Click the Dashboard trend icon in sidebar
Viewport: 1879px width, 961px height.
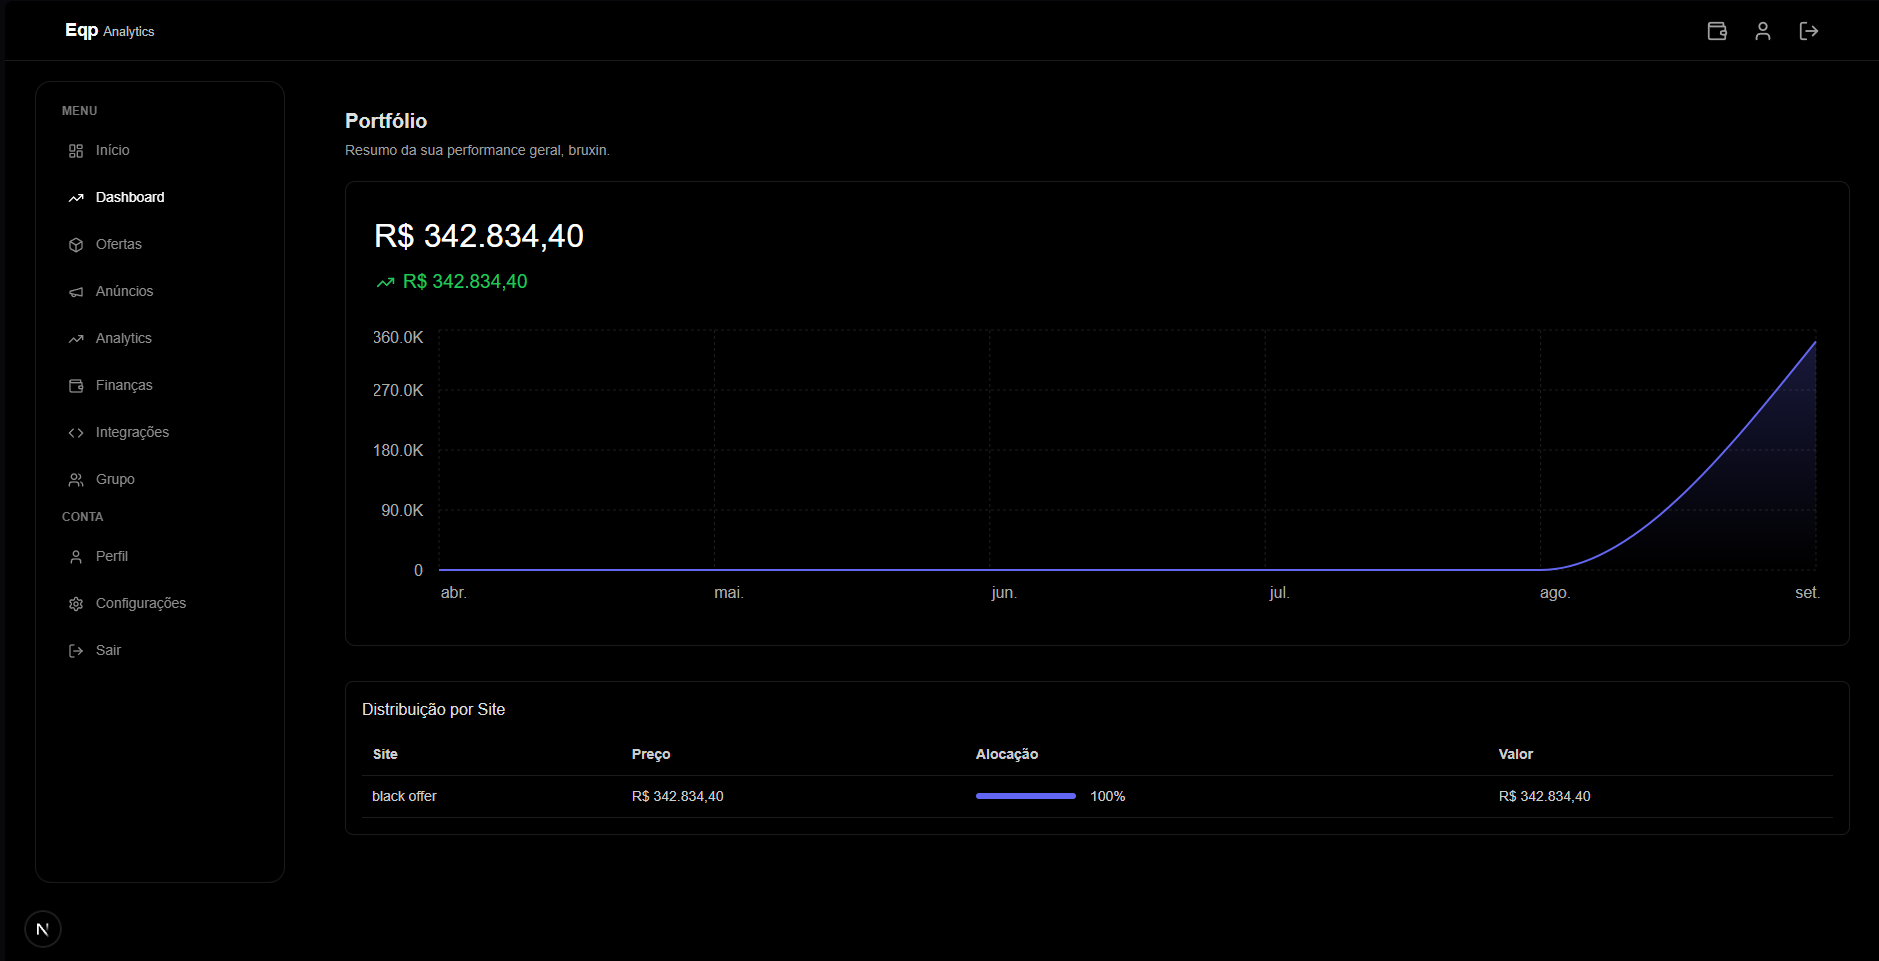tap(76, 198)
